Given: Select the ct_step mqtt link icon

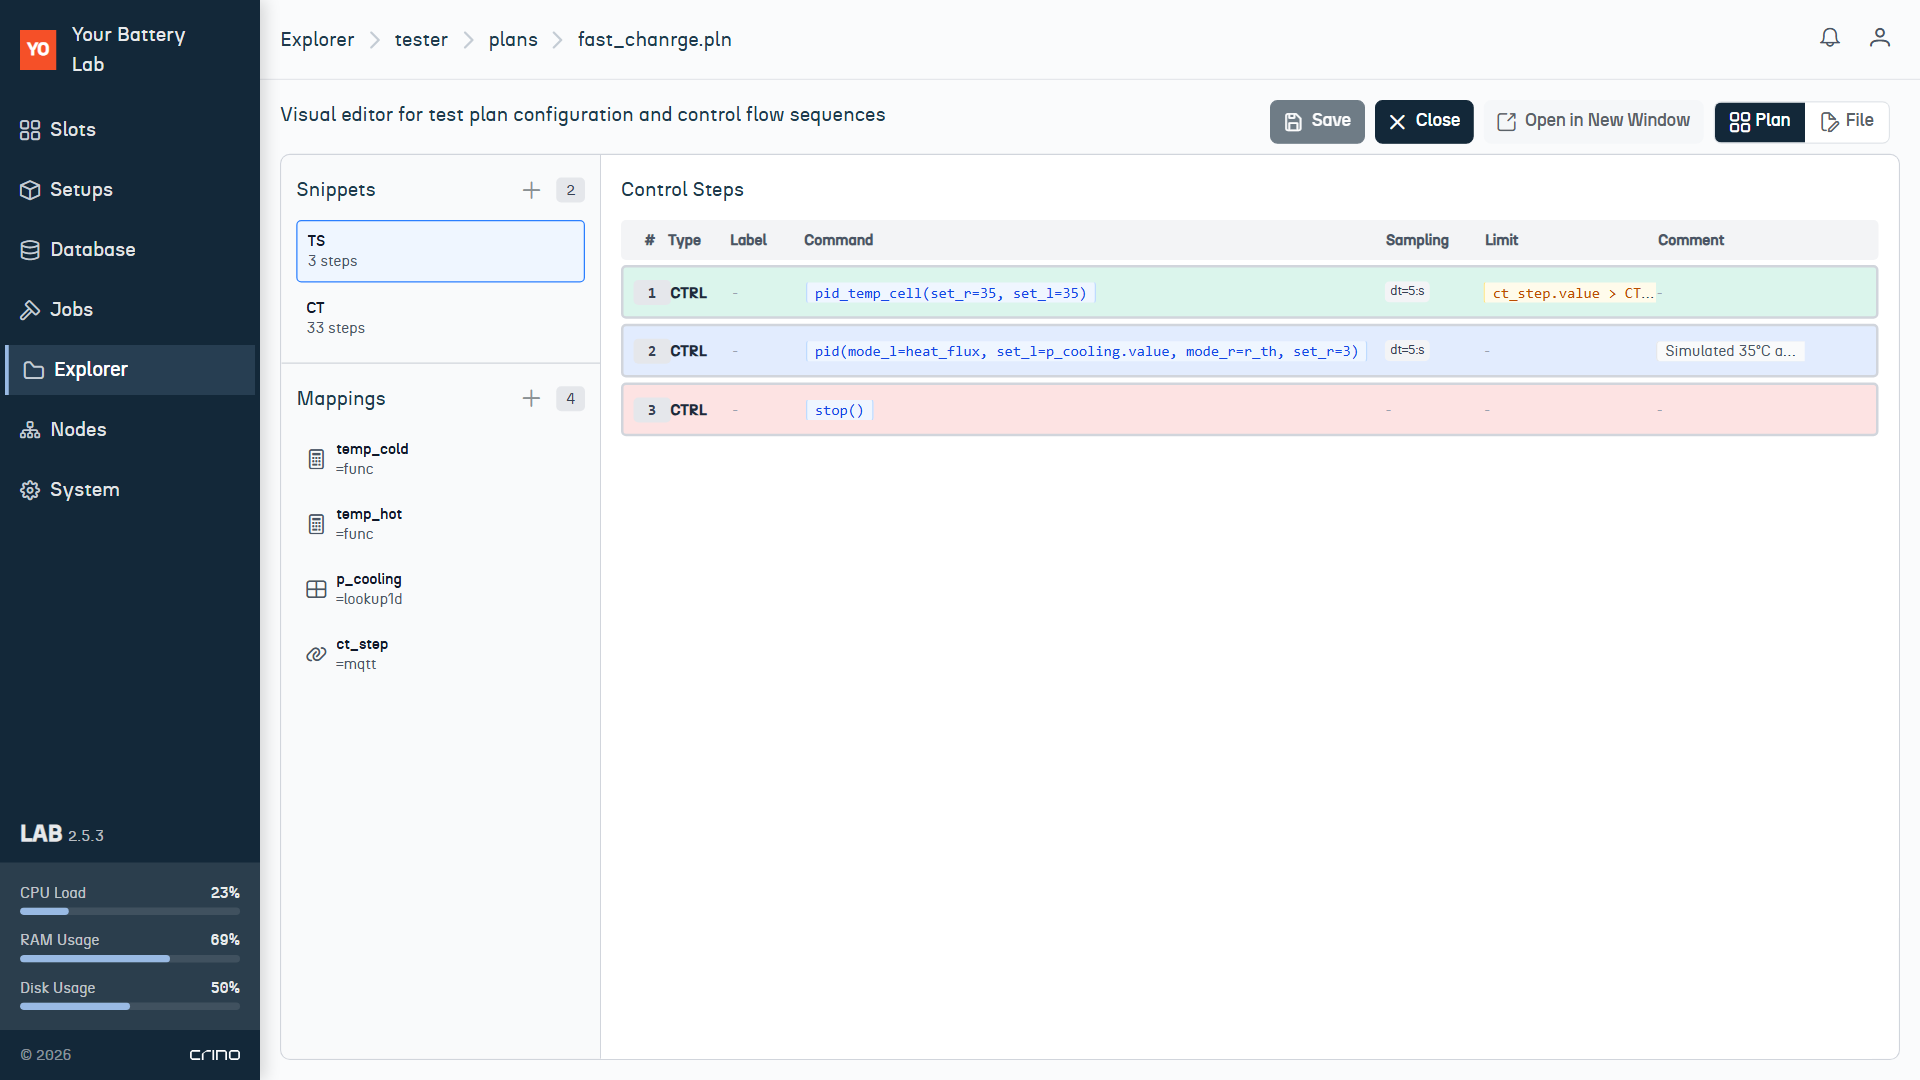Looking at the screenshot, I should pos(316,654).
